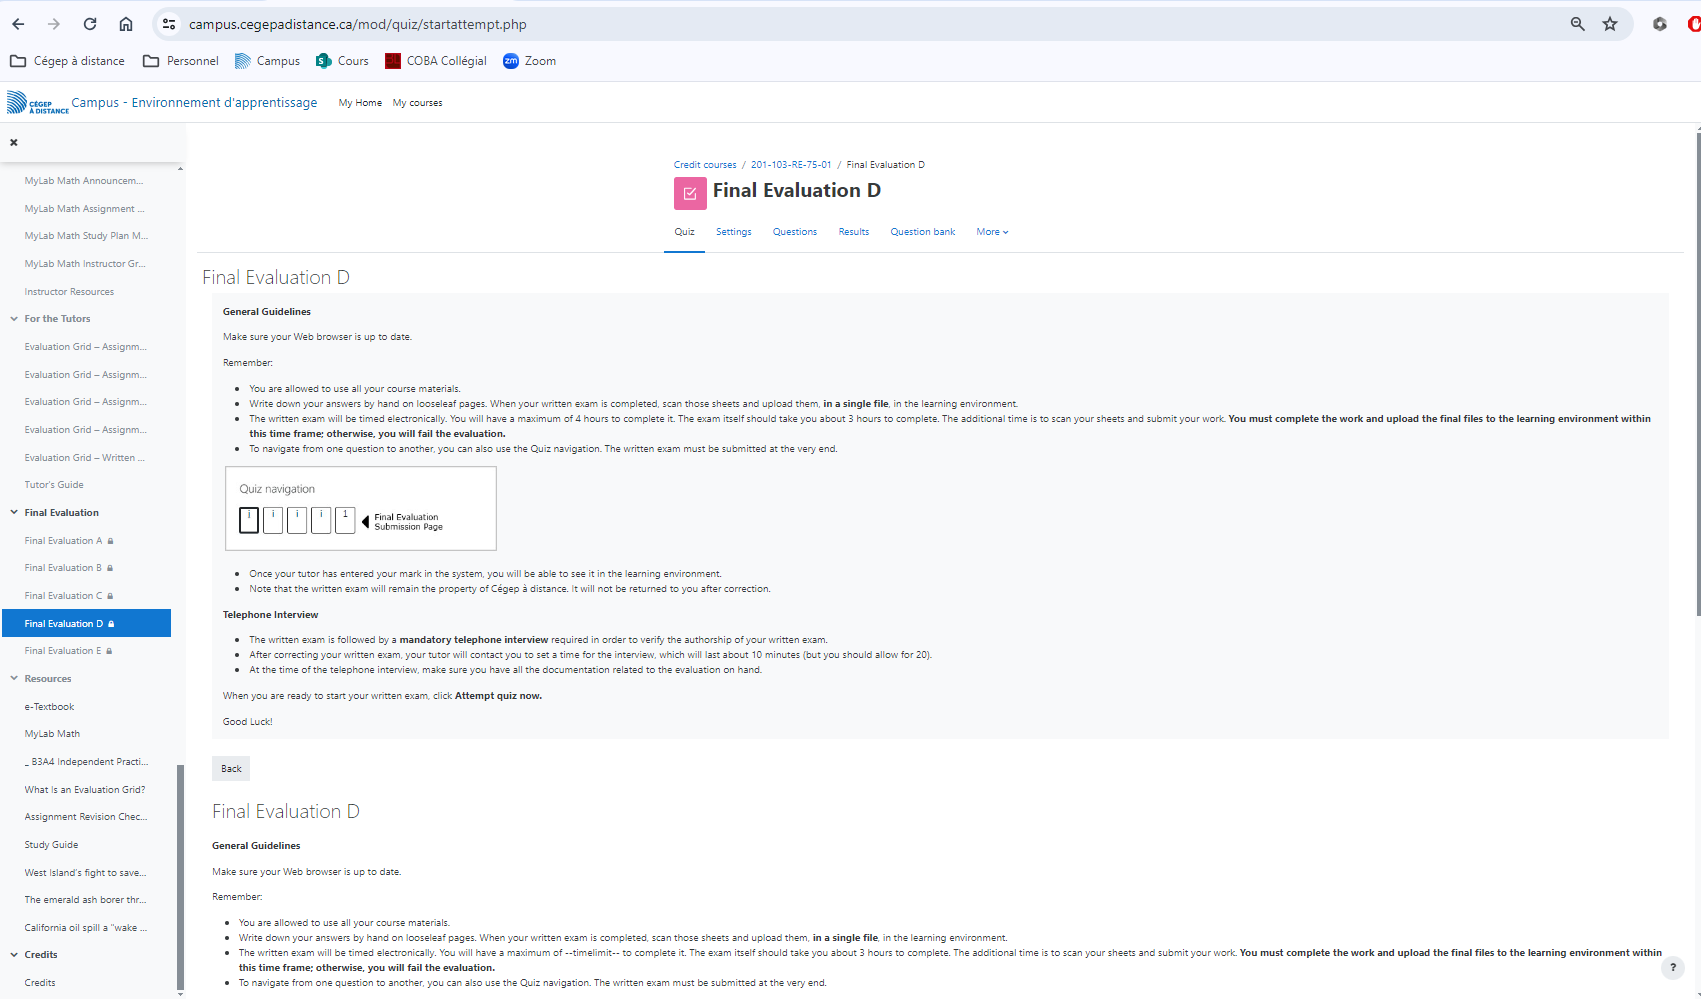Collapse the Resources sidebar section
1701x999 pixels.
pos(14,679)
